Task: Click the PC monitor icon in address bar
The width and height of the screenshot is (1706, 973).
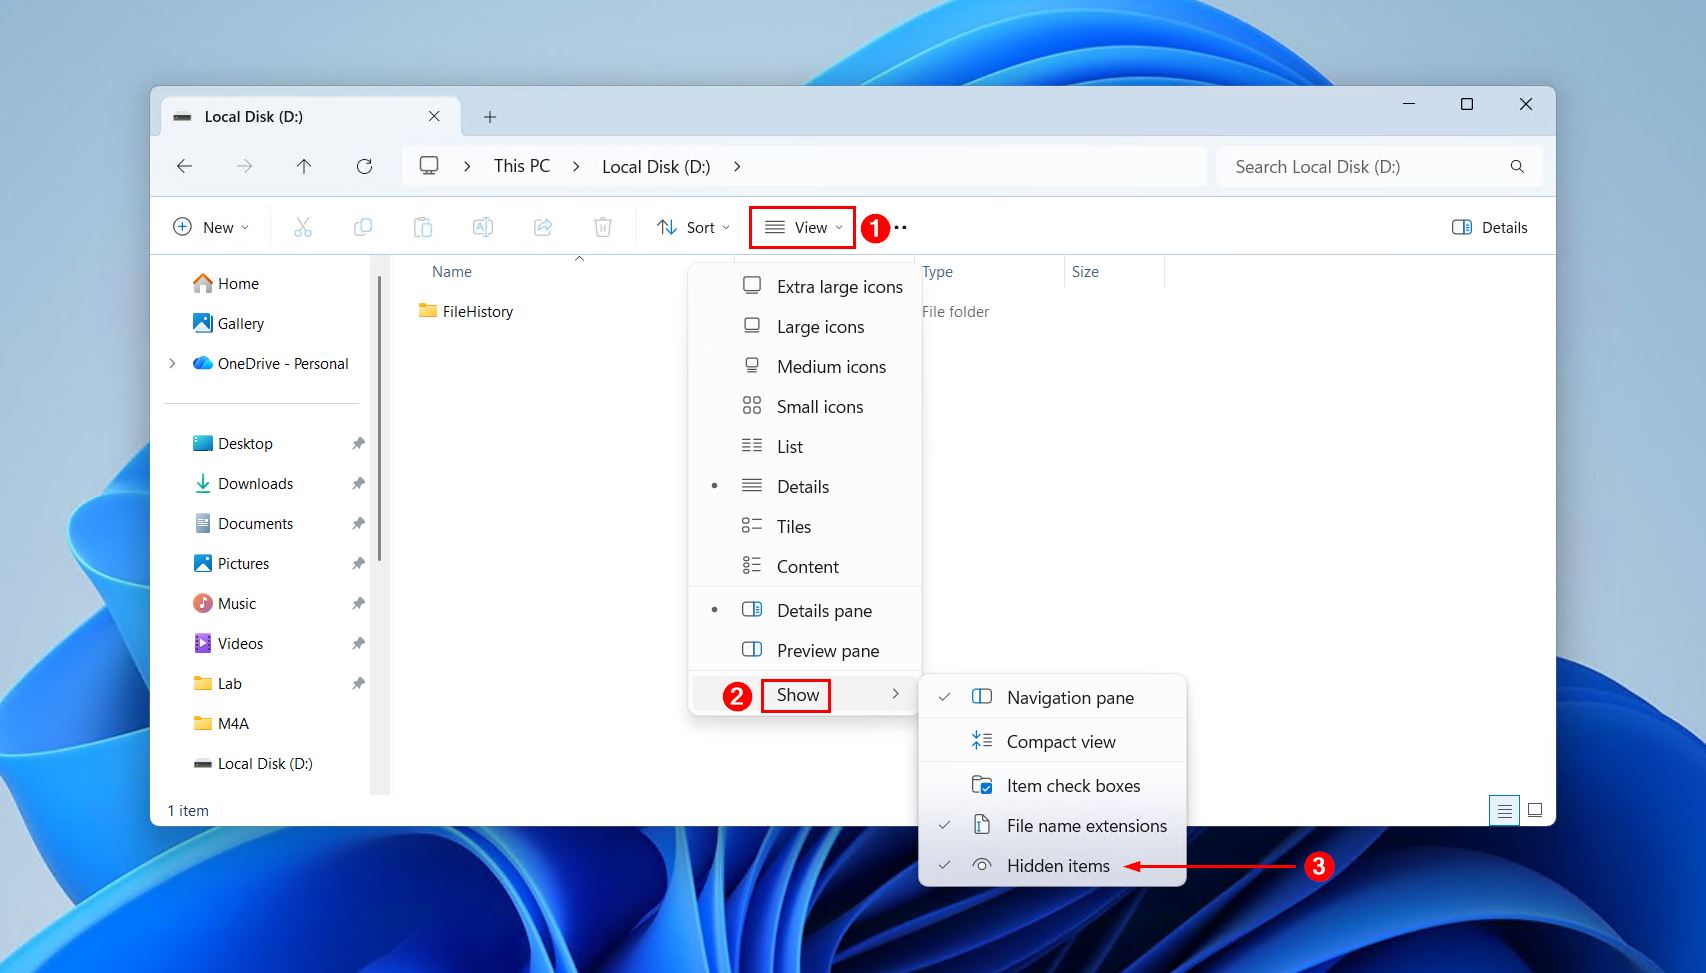Action: click(429, 166)
